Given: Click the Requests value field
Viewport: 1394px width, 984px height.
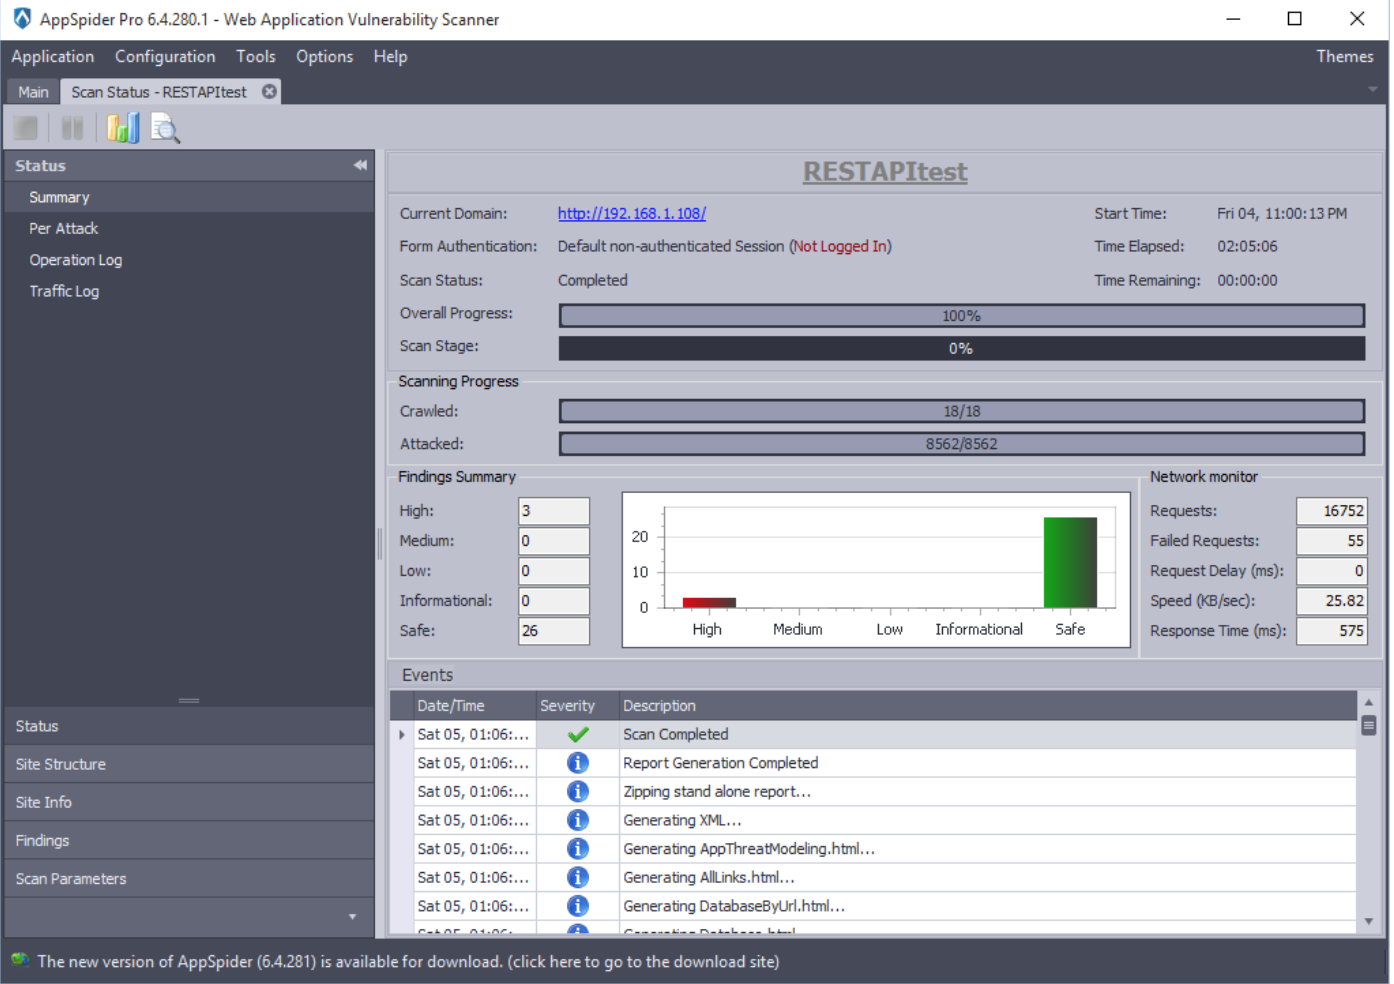Looking at the screenshot, I should point(1332,511).
